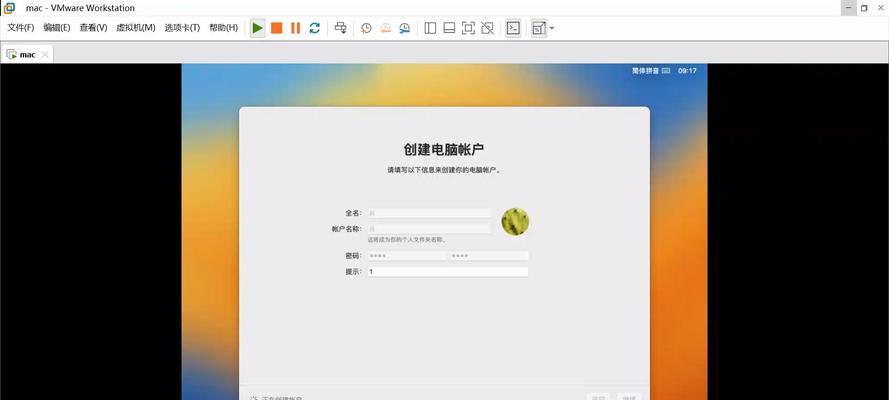The width and height of the screenshot is (889, 400).
Task: Click 简体拼音 input method in menu bar
Action: [x=646, y=71]
